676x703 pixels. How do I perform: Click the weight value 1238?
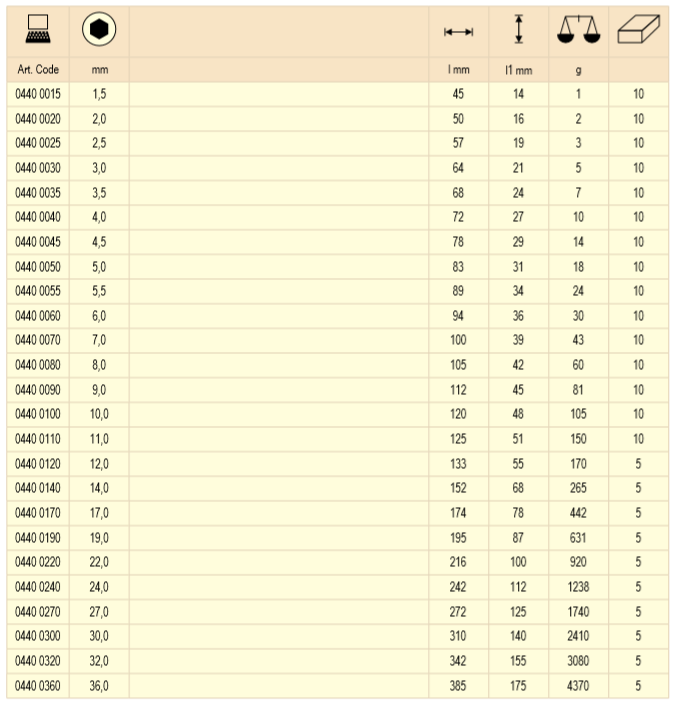[578, 587]
